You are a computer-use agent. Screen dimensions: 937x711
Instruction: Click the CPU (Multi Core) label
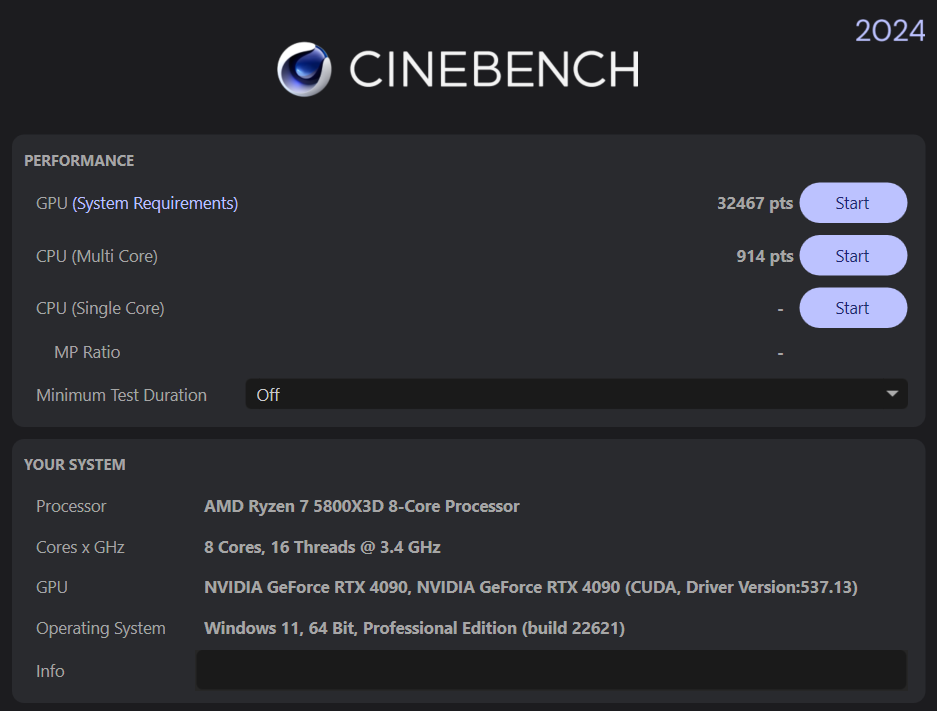pyautogui.click(x=97, y=256)
